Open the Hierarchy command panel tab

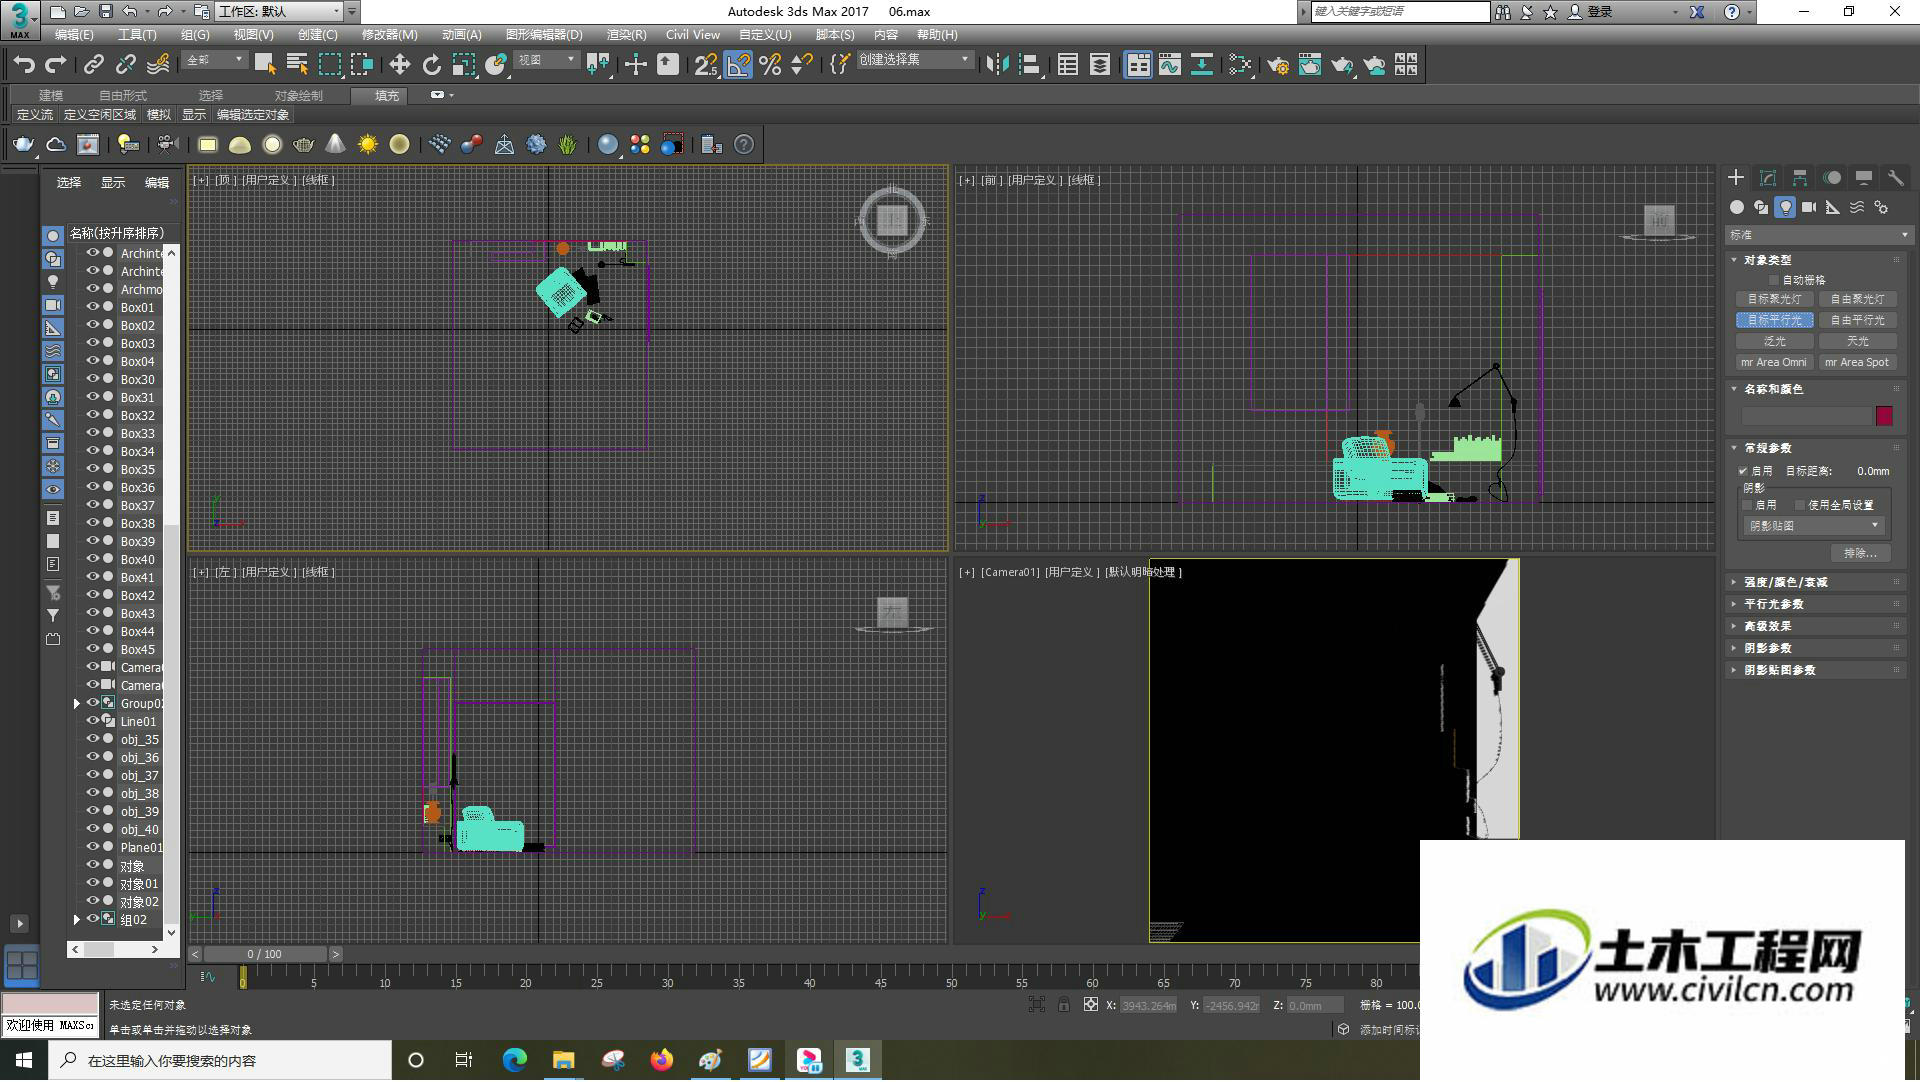coord(1800,178)
